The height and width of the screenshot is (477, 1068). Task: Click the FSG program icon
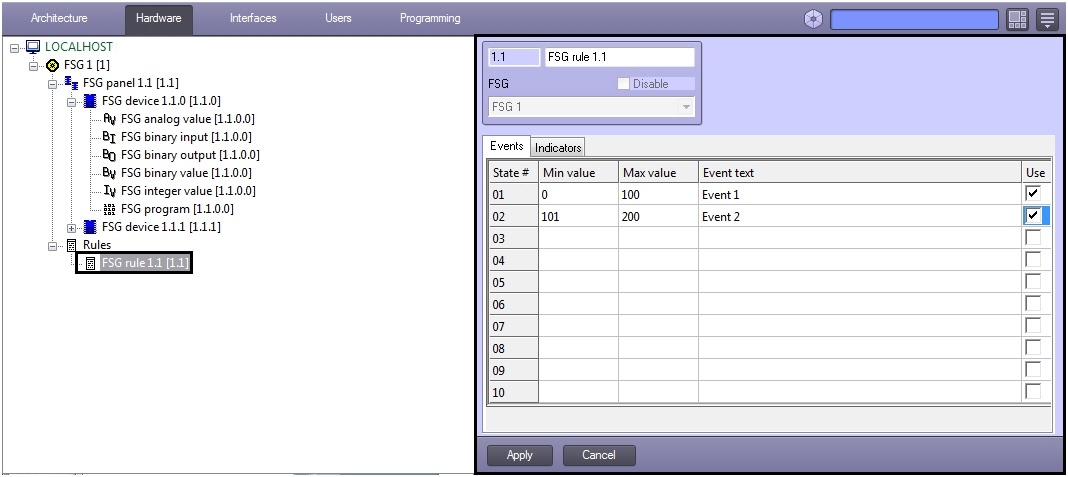(x=110, y=209)
